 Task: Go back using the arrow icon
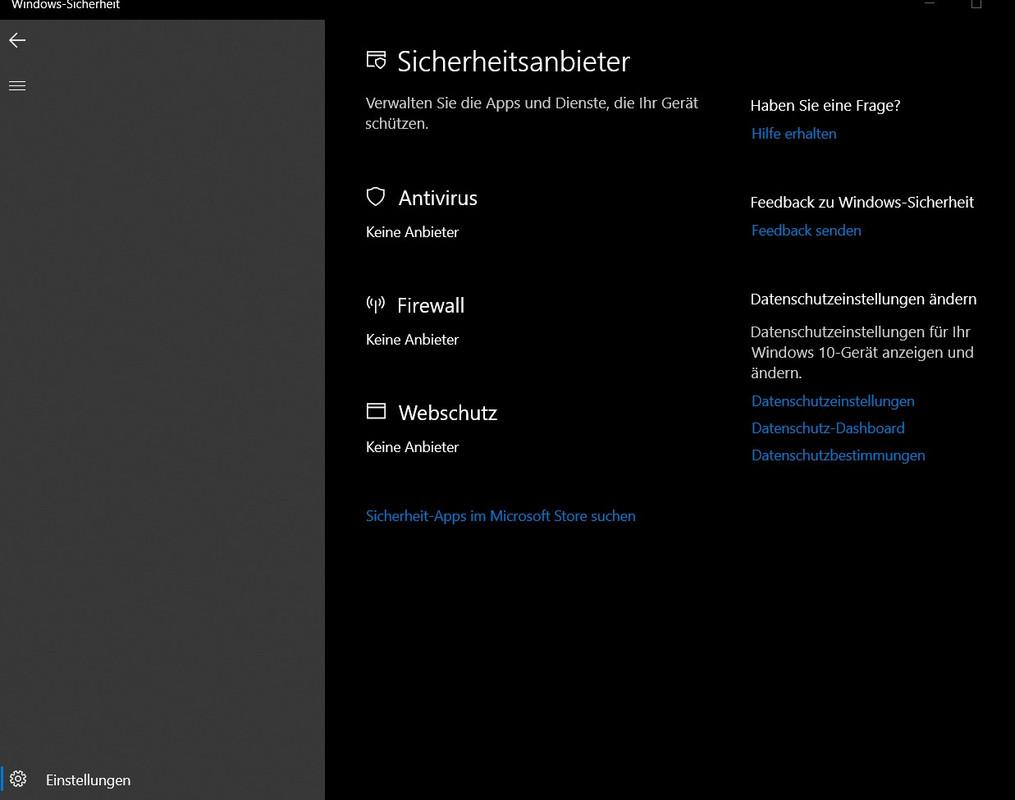(x=17, y=40)
